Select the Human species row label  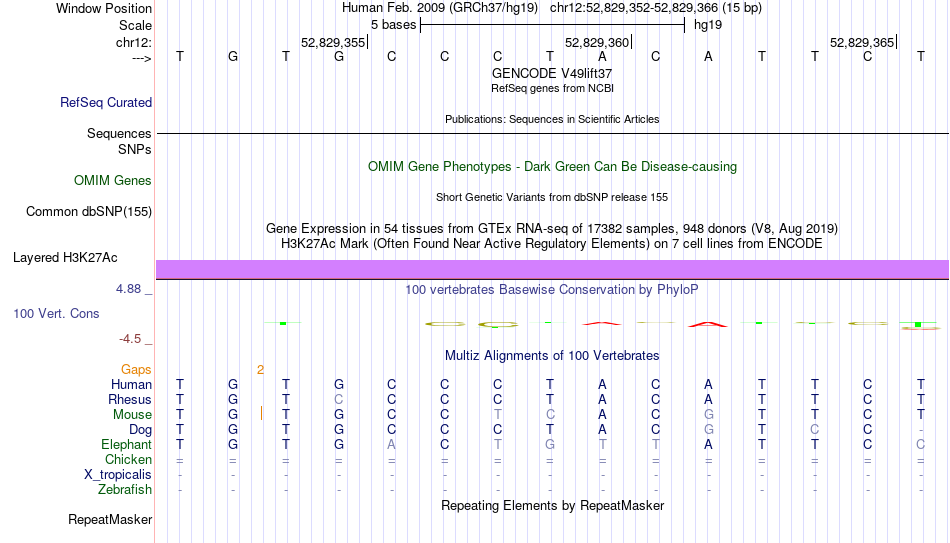[x=131, y=385]
